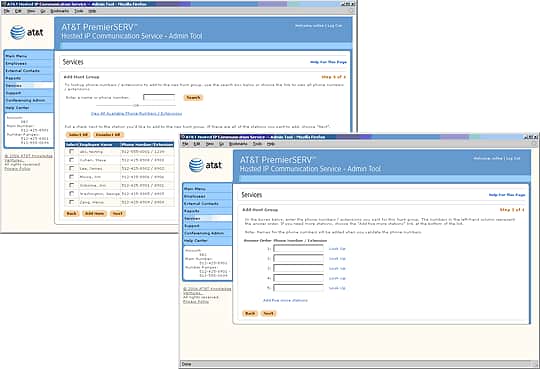Viewport: 540px width, 369px height.
Task: Tick the first employee row checkbox
Action: [71, 151]
